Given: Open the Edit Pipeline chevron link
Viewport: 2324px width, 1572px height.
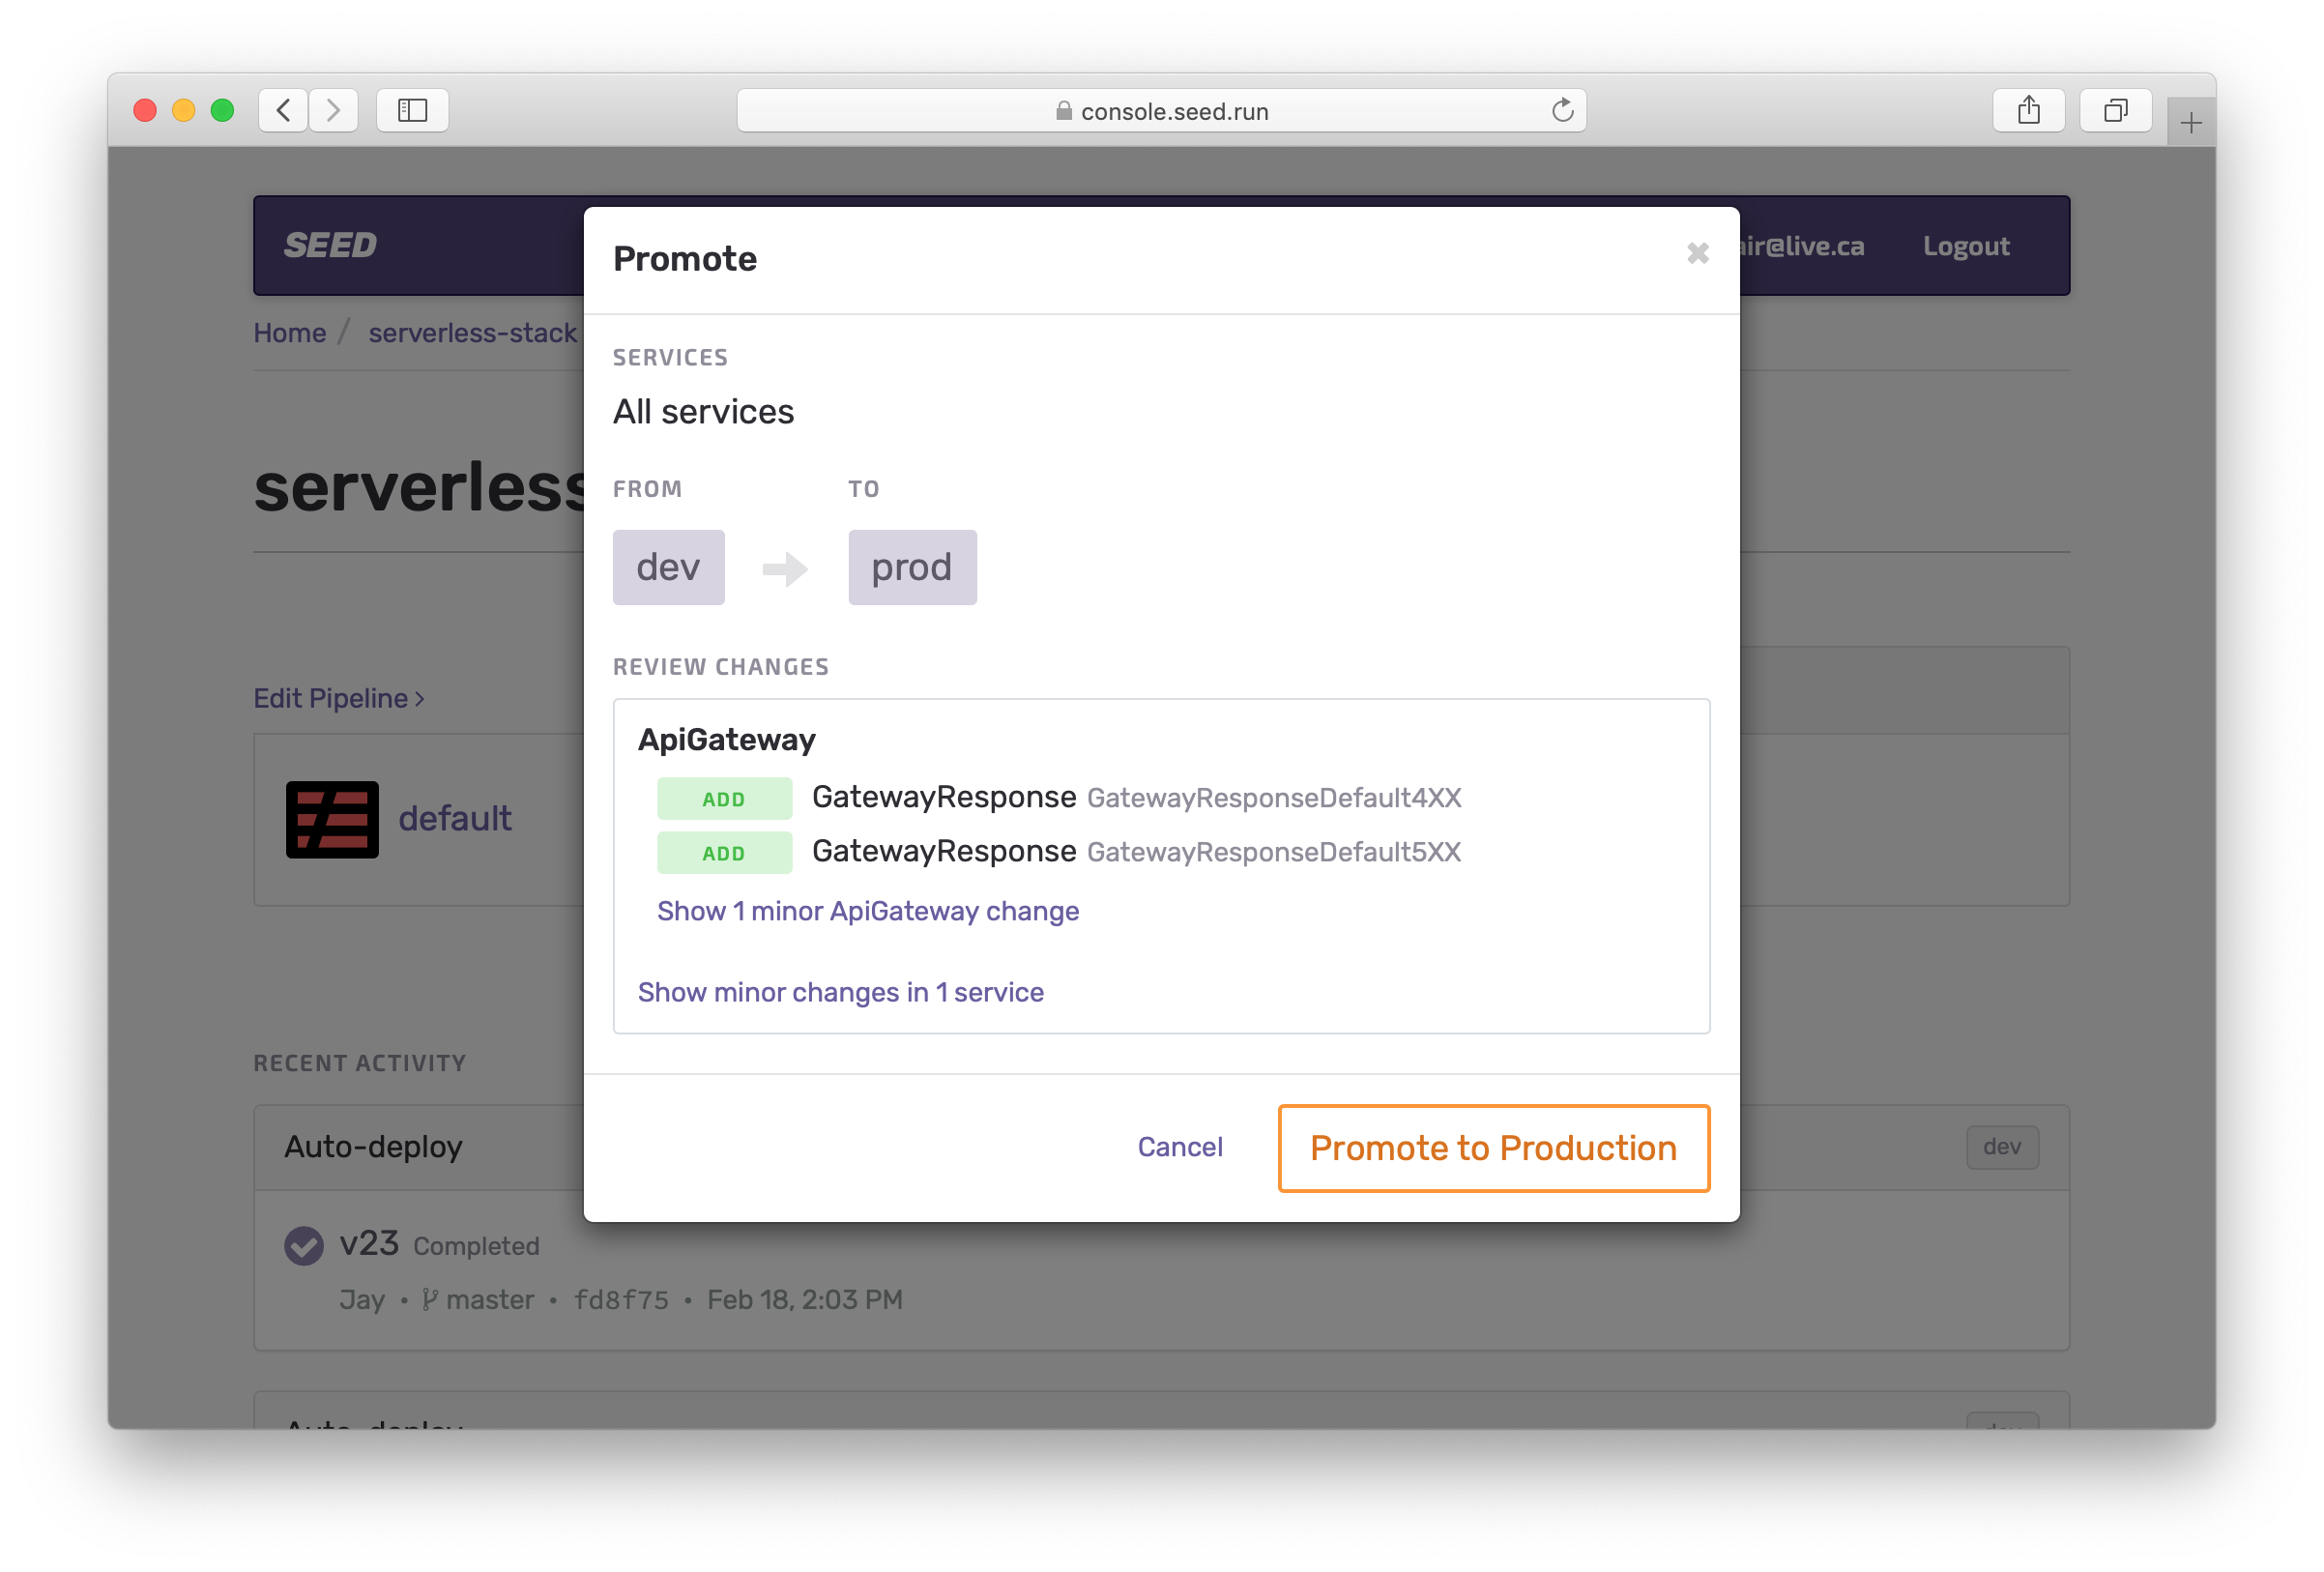Looking at the screenshot, I should [x=339, y=698].
